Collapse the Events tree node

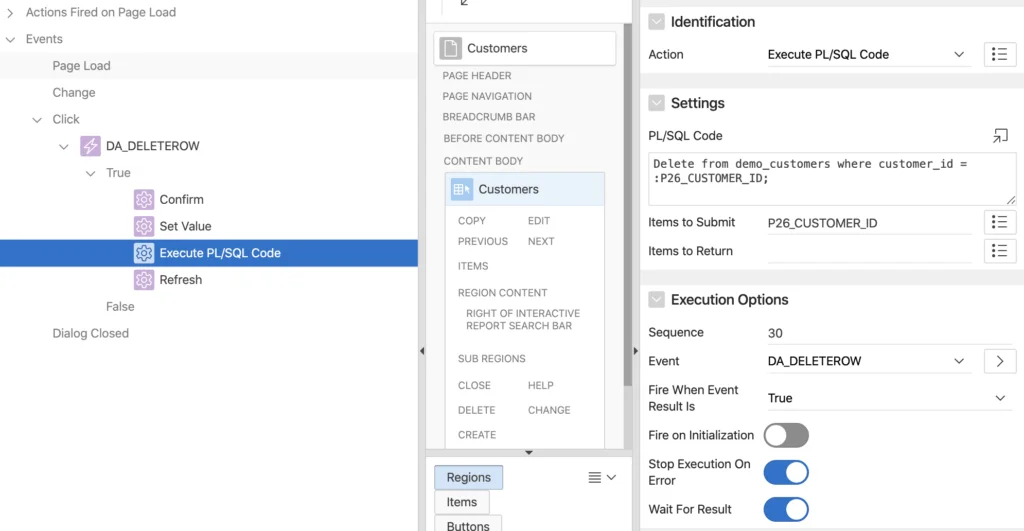coord(10,39)
